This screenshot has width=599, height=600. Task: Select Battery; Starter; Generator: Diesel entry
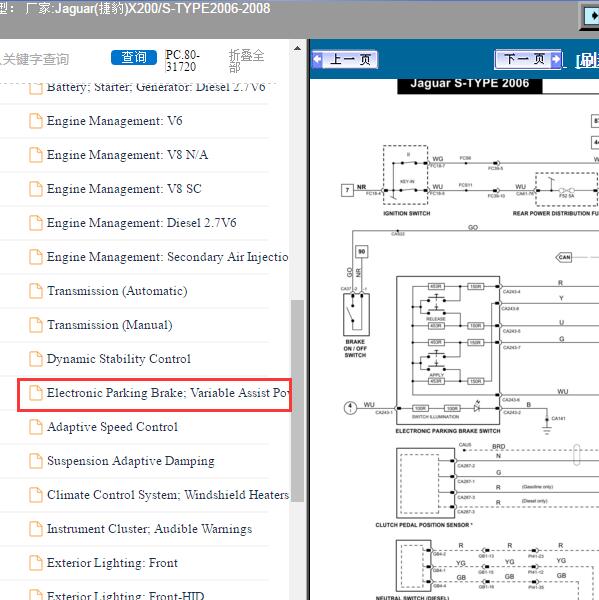pos(156,87)
